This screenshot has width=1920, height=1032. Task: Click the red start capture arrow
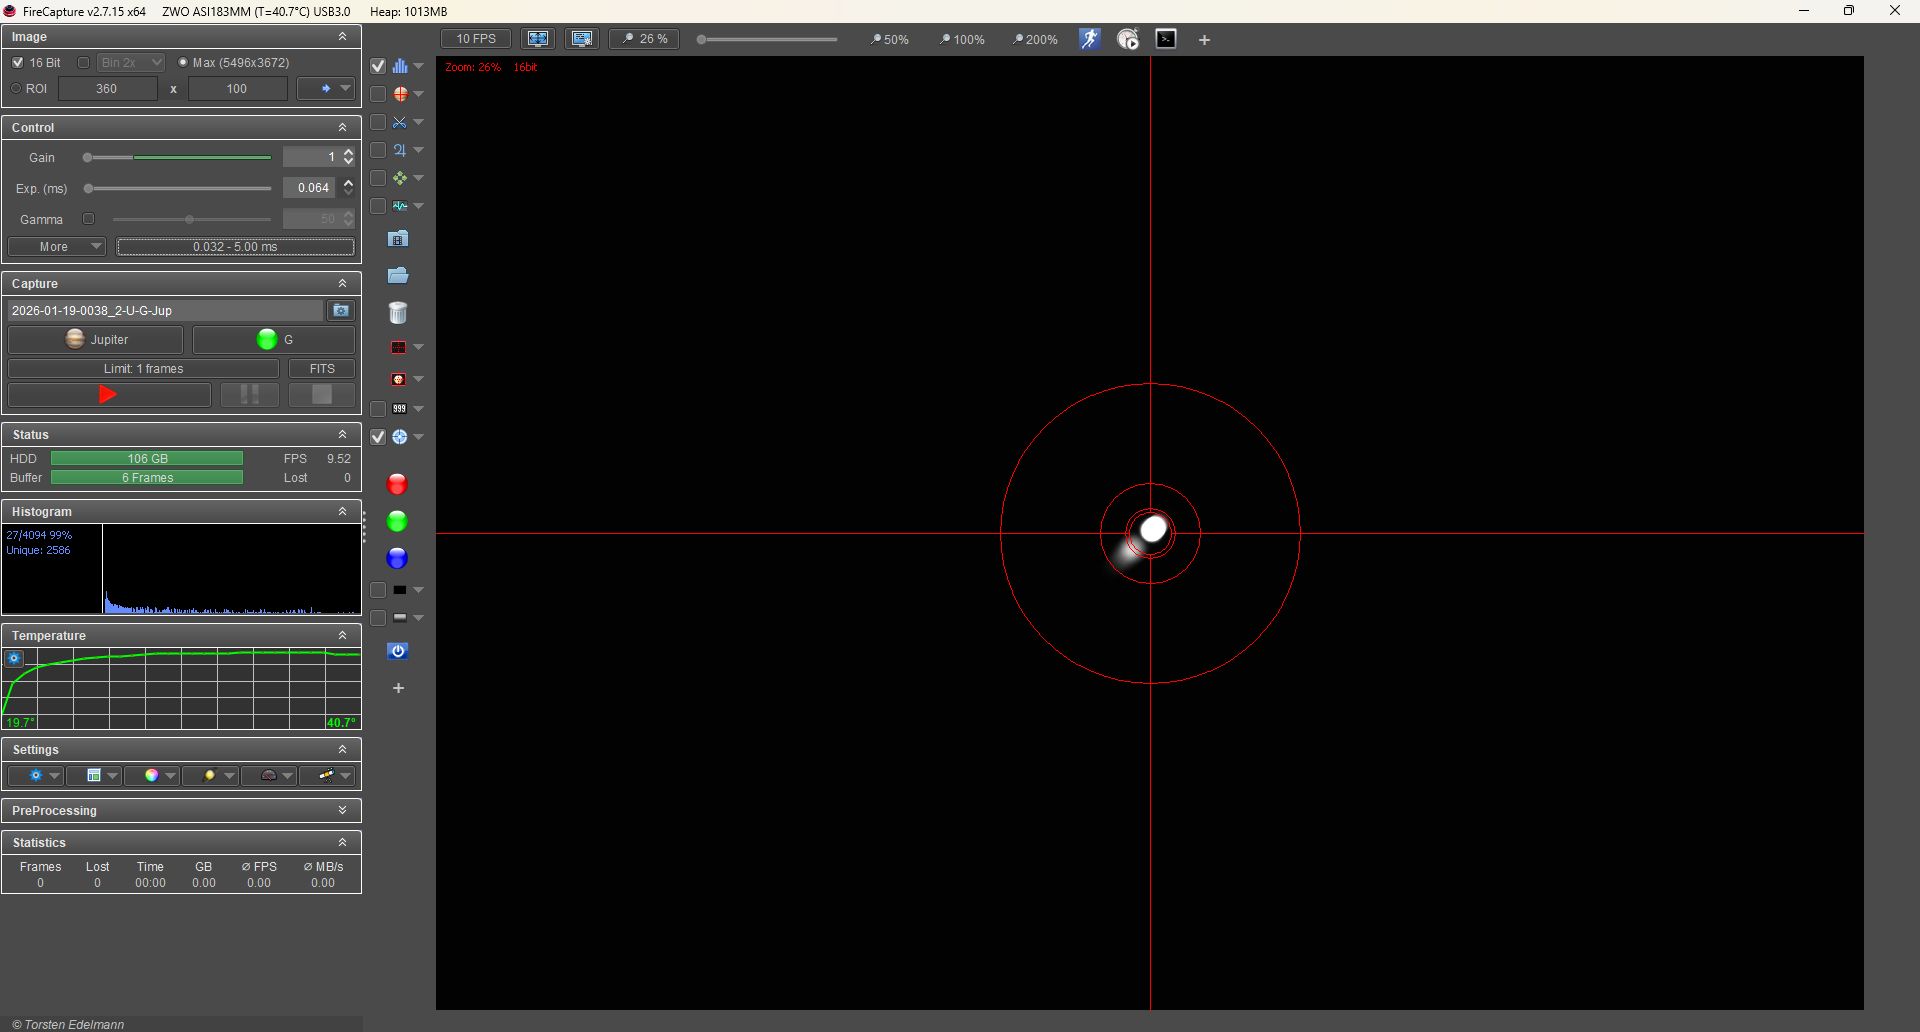[x=108, y=395]
